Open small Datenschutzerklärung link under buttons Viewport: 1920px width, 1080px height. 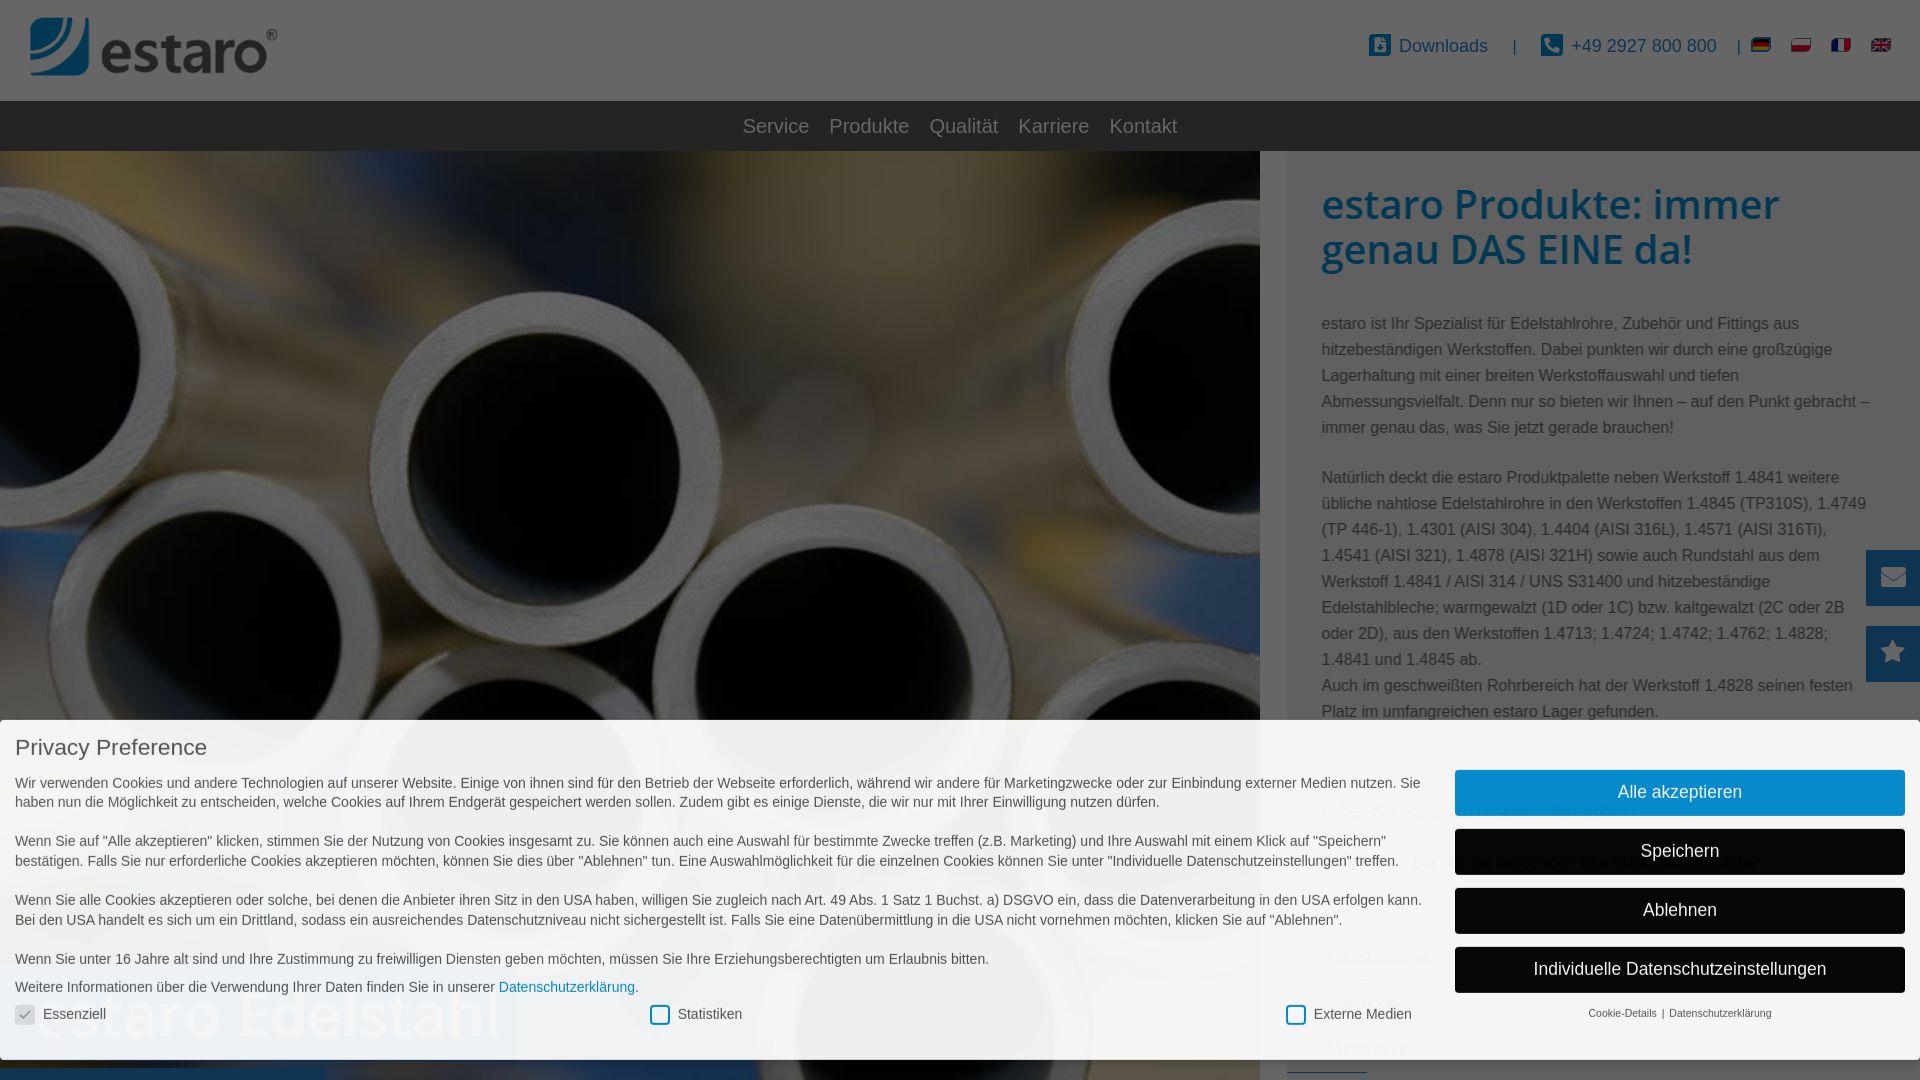1720,1013
